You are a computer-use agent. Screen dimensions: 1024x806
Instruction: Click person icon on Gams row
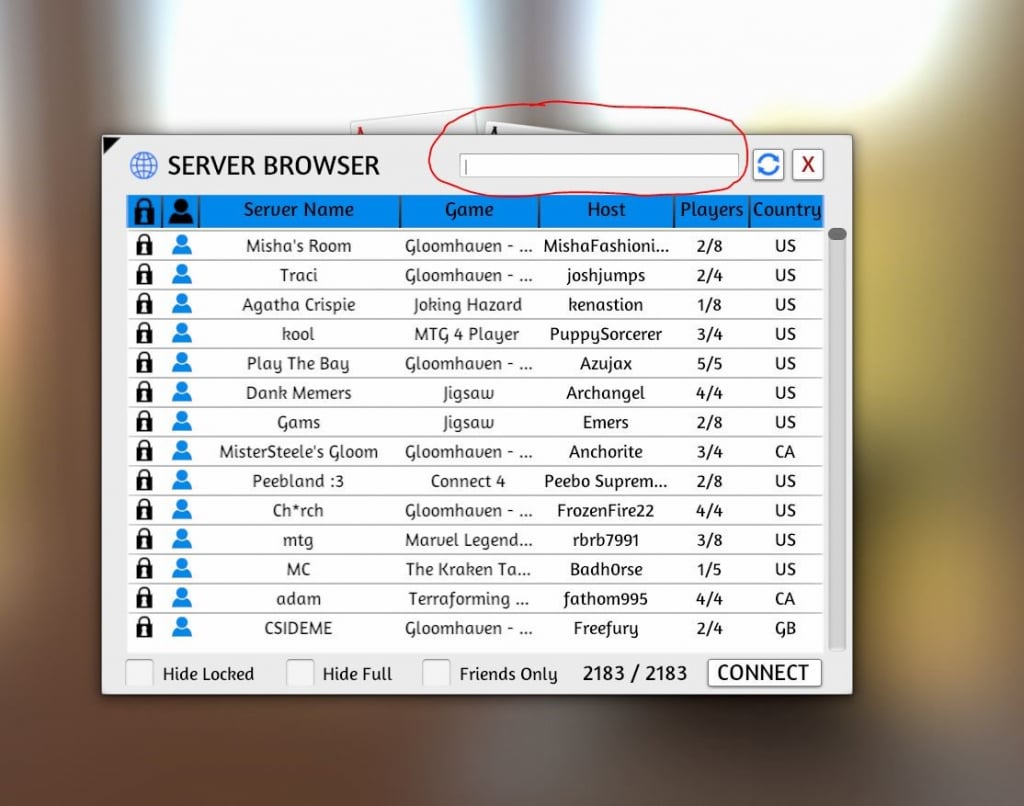pos(182,421)
